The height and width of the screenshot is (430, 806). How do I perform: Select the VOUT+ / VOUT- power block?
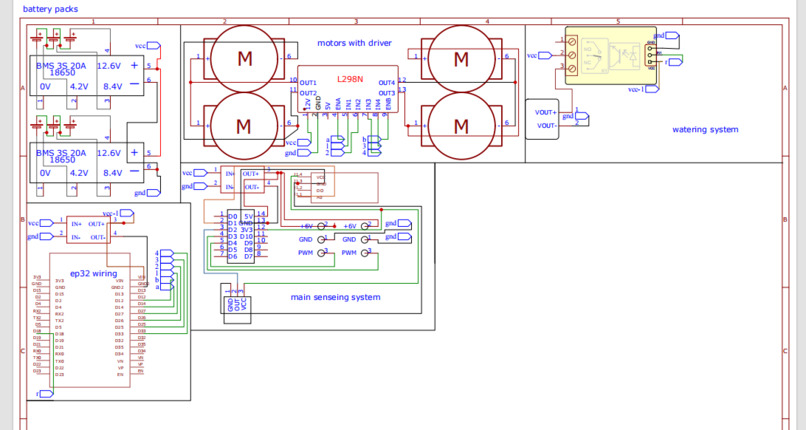tap(542, 119)
